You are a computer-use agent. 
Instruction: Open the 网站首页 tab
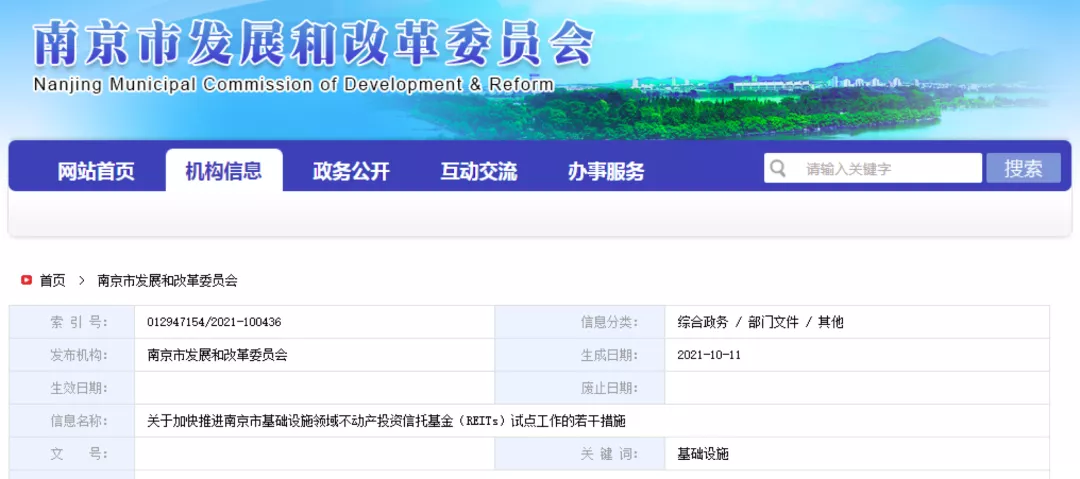point(96,171)
